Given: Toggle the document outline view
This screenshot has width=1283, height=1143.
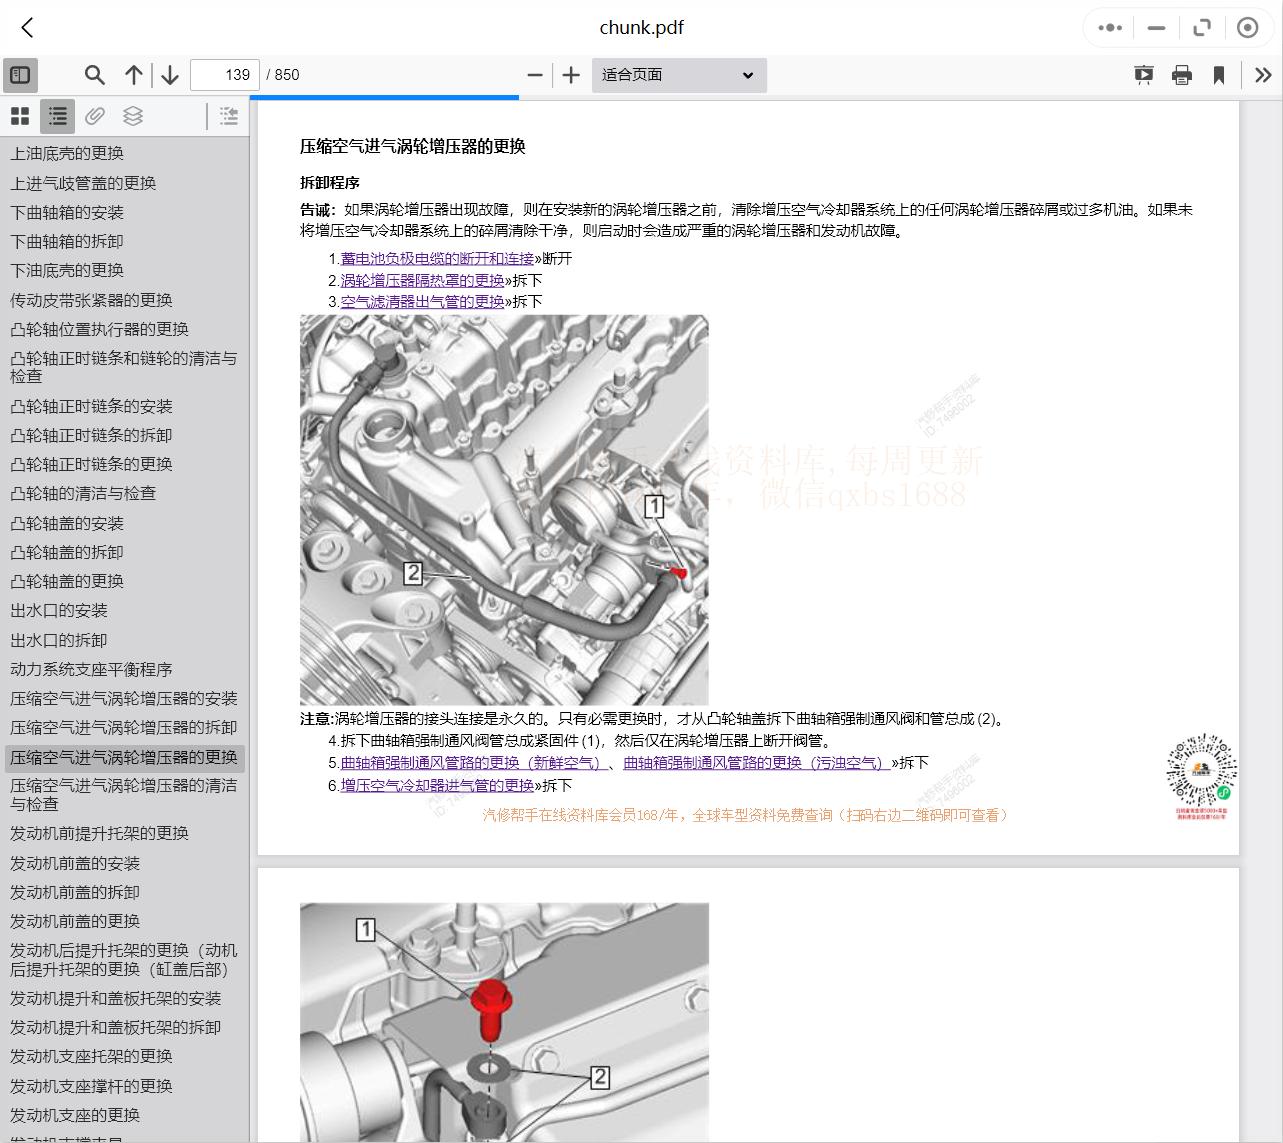Looking at the screenshot, I should (56, 116).
